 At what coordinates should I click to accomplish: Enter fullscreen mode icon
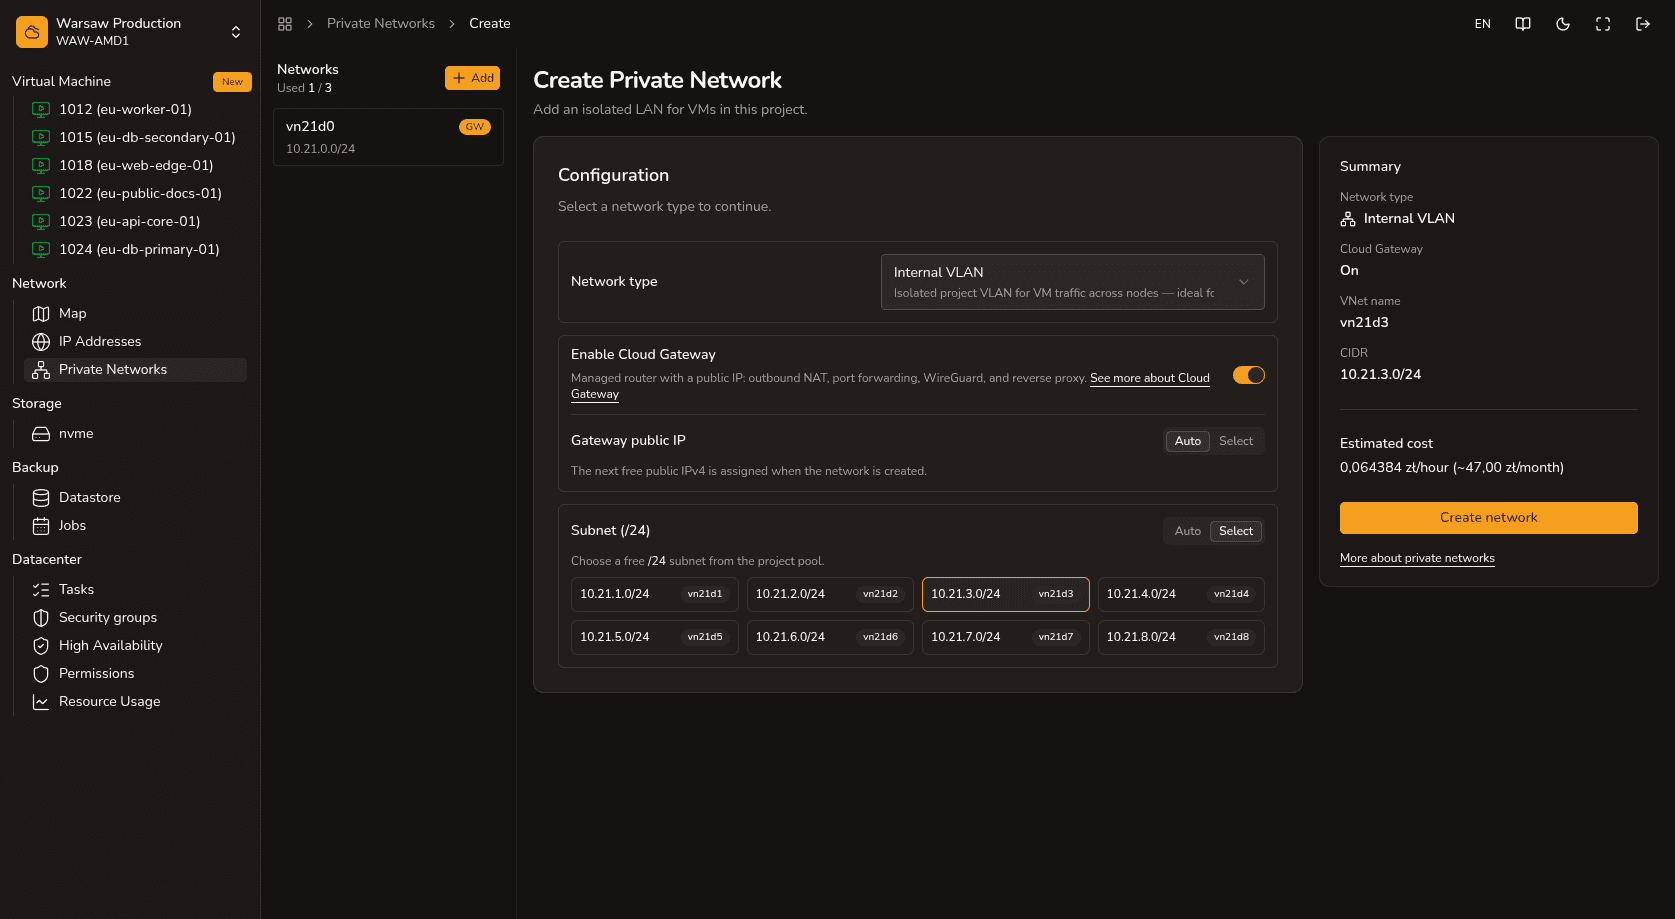pos(1603,24)
